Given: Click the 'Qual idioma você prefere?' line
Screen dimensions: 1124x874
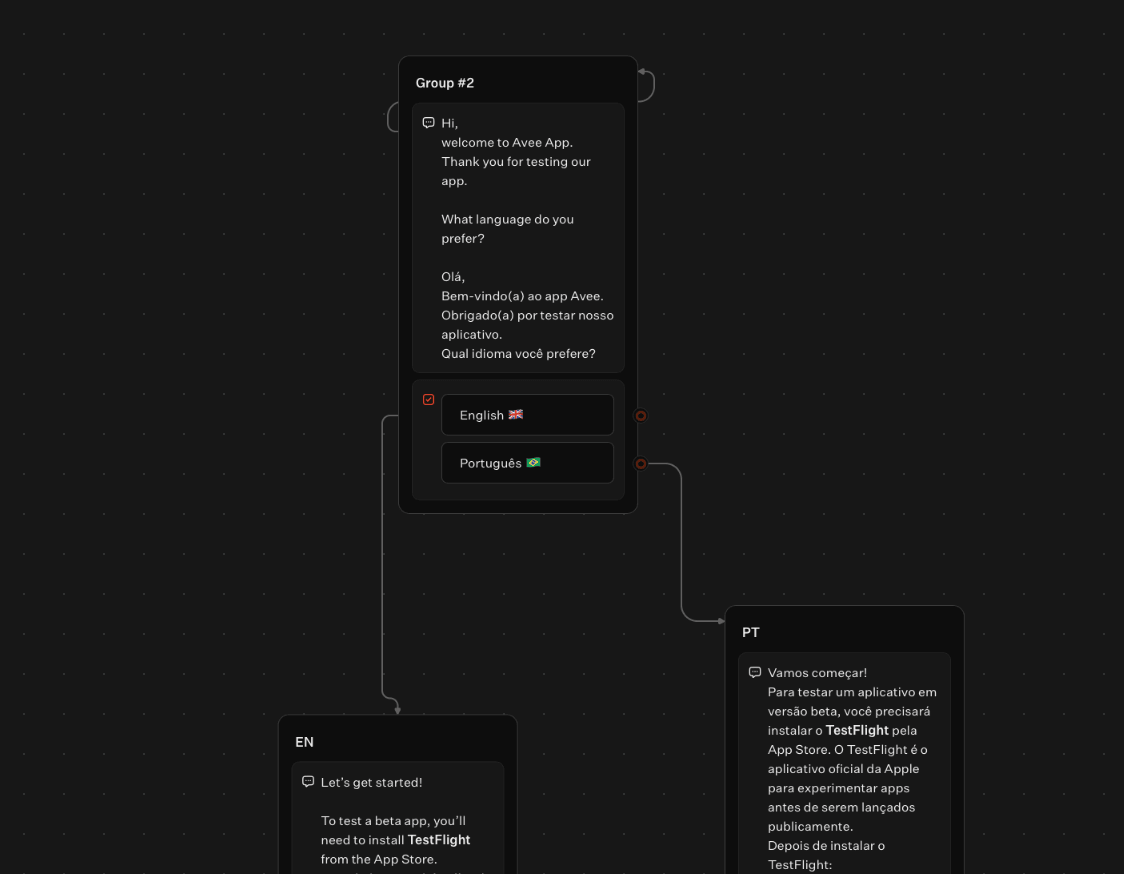Looking at the screenshot, I should point(518,353).
